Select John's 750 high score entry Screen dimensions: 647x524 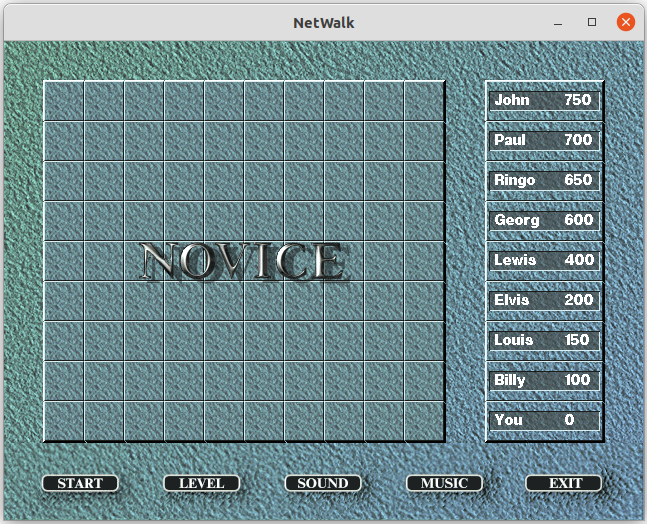tap(544, 100)
